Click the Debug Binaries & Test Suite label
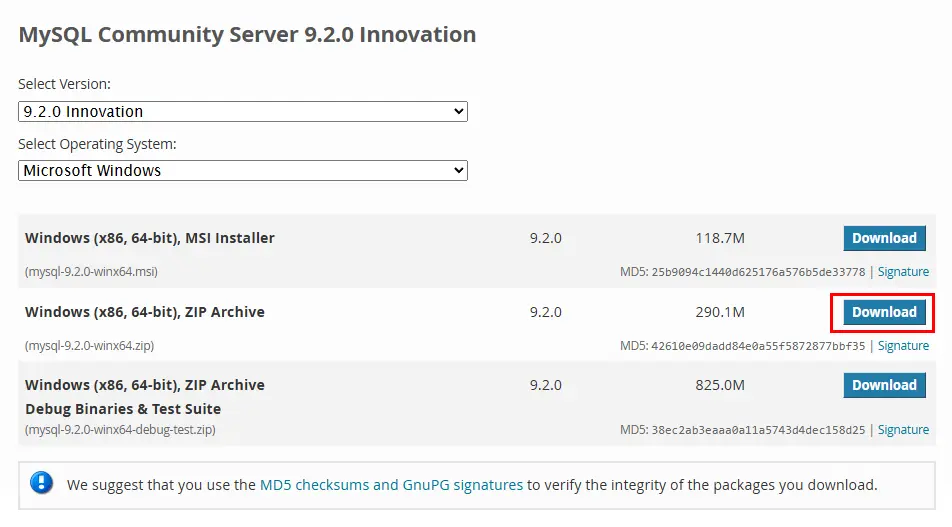952x527 pixels. [123, 409]
